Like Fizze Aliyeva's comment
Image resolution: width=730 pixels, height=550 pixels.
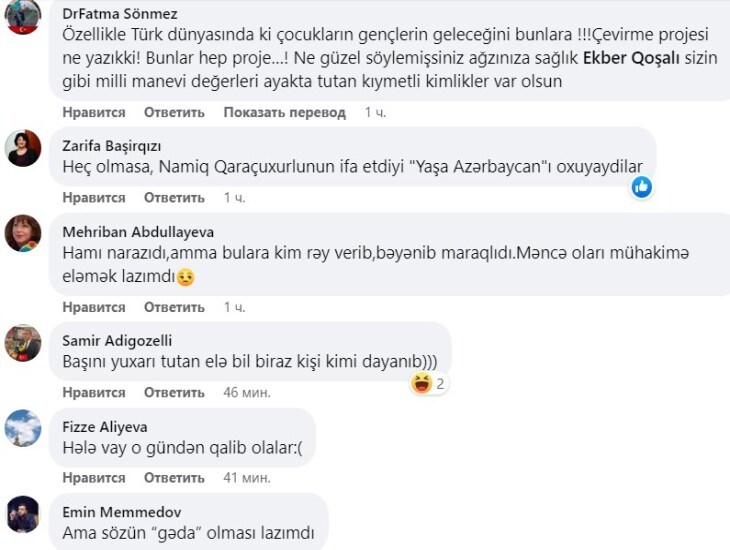tap(94, 478)
